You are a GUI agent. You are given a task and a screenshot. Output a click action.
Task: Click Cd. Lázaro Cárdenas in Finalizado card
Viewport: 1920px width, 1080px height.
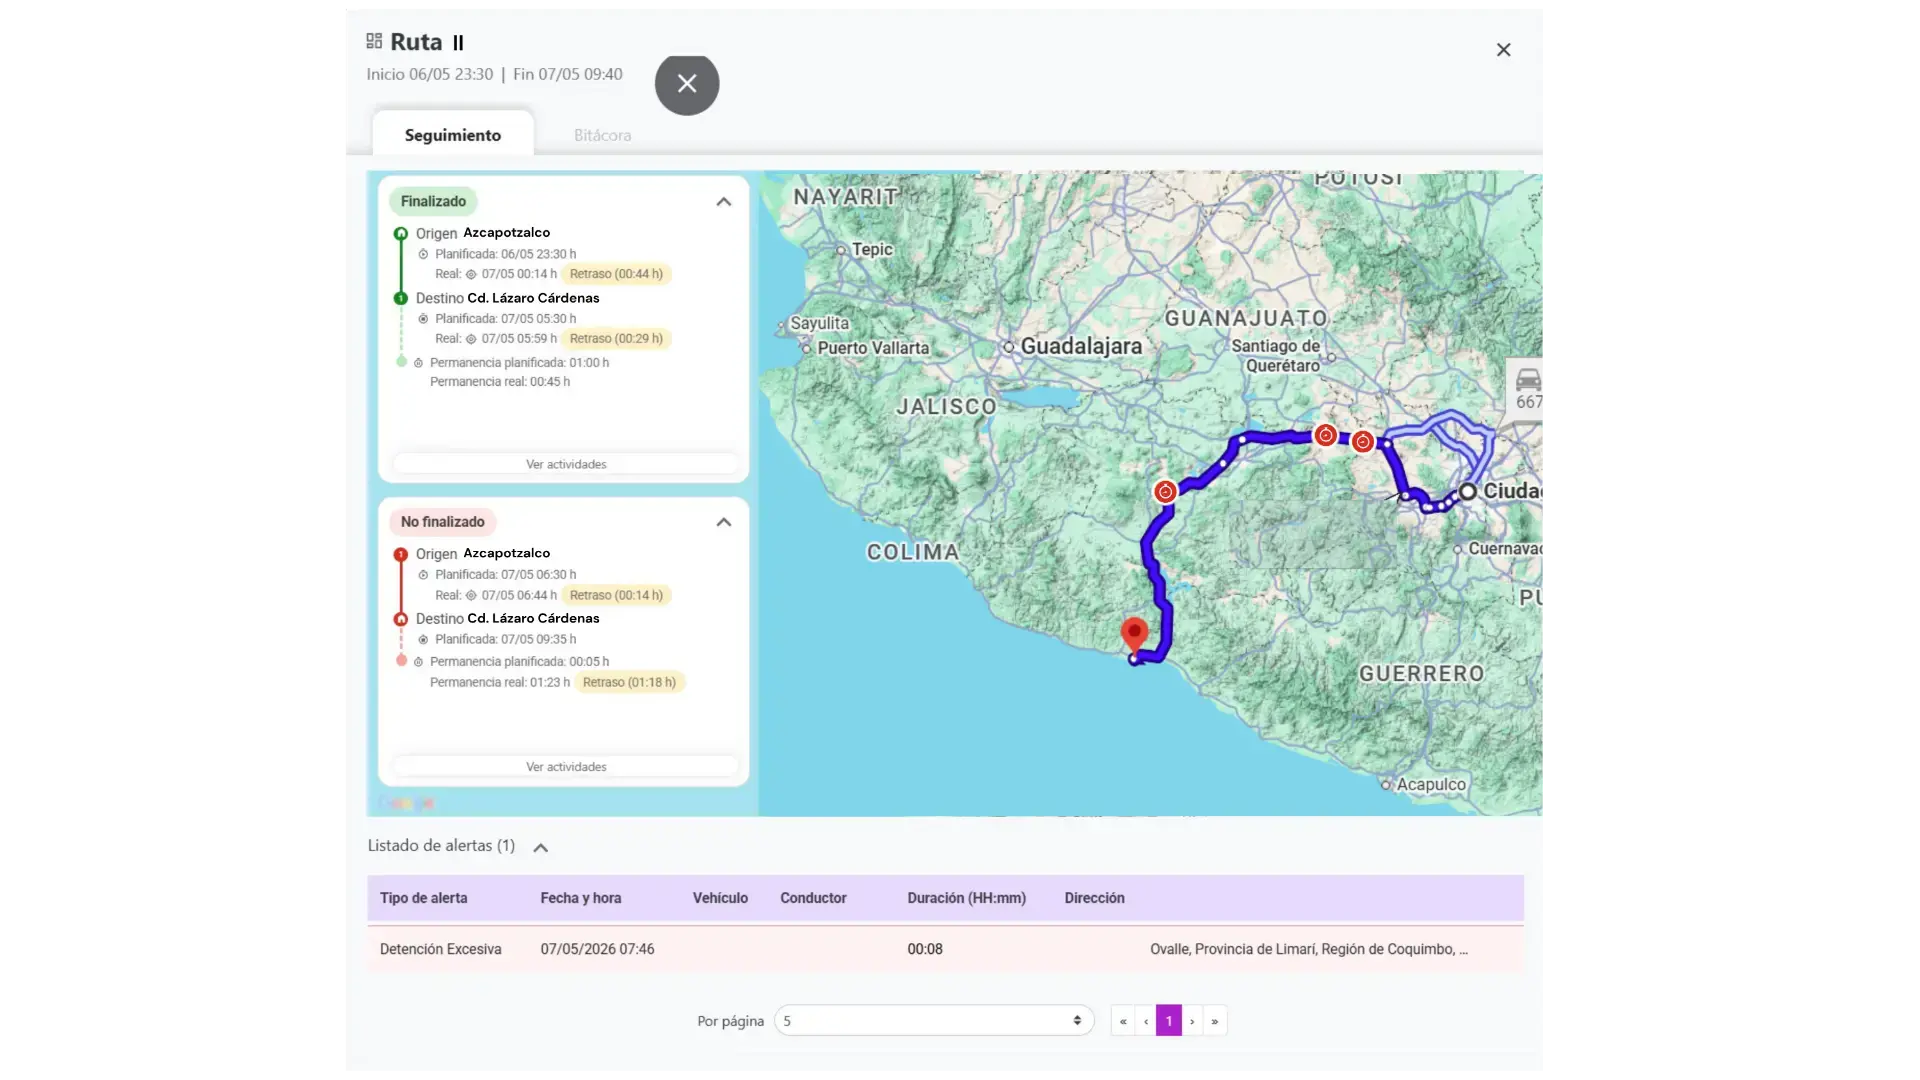click(533, 298)
